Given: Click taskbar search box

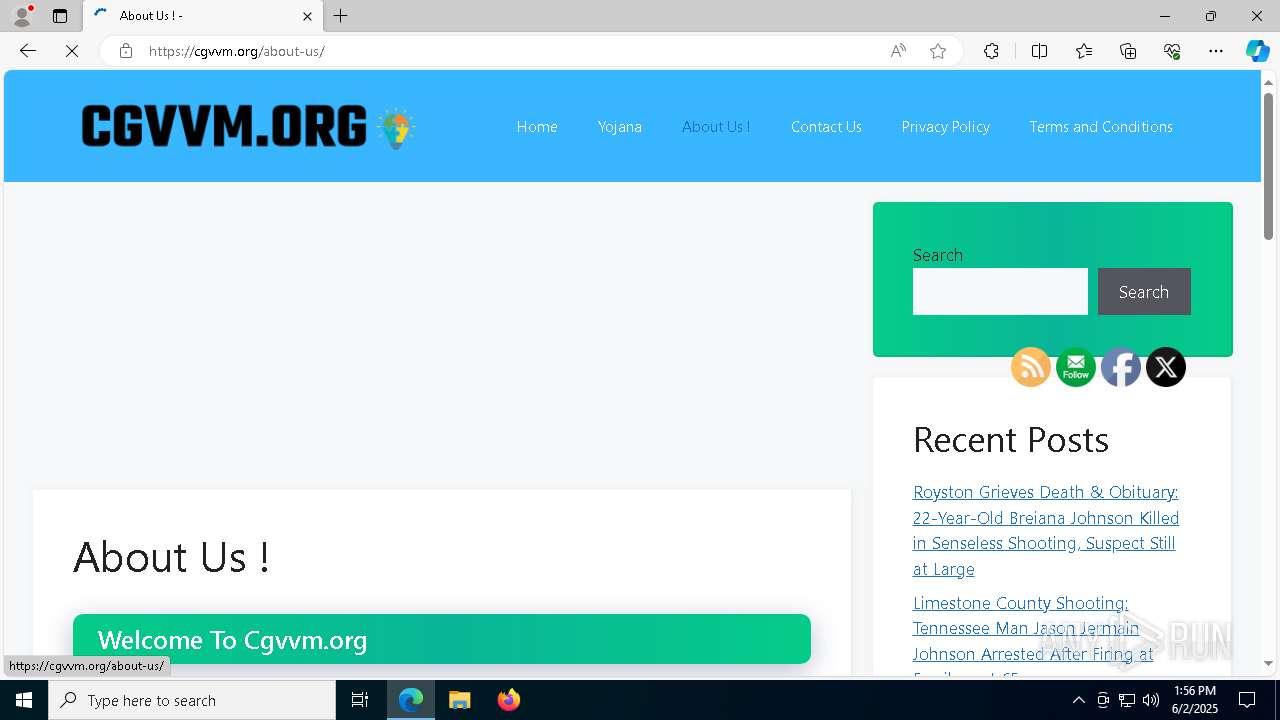Looking at the screenshot, I should [192, 700].
